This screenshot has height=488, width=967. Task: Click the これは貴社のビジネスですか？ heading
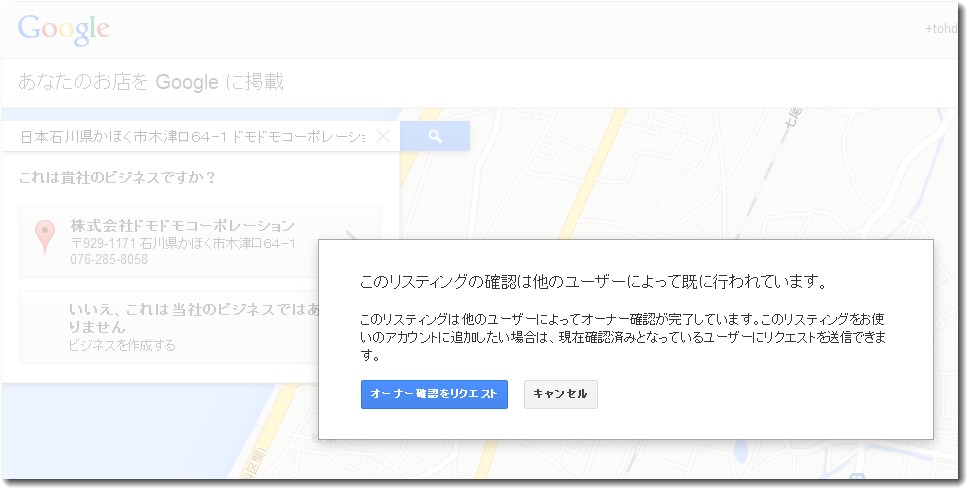(x=117, y=178)
